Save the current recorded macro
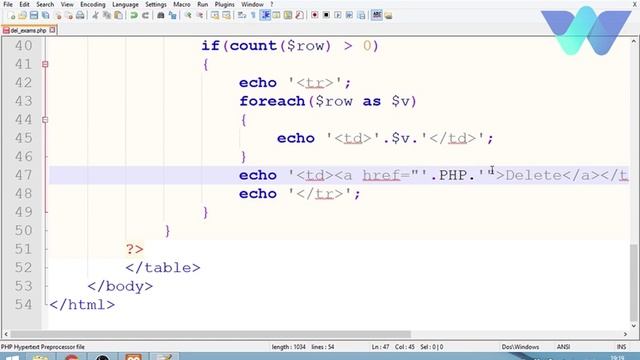Image resolution: width=640 pixels, height=360 pixels. click(x=361, y=16)
